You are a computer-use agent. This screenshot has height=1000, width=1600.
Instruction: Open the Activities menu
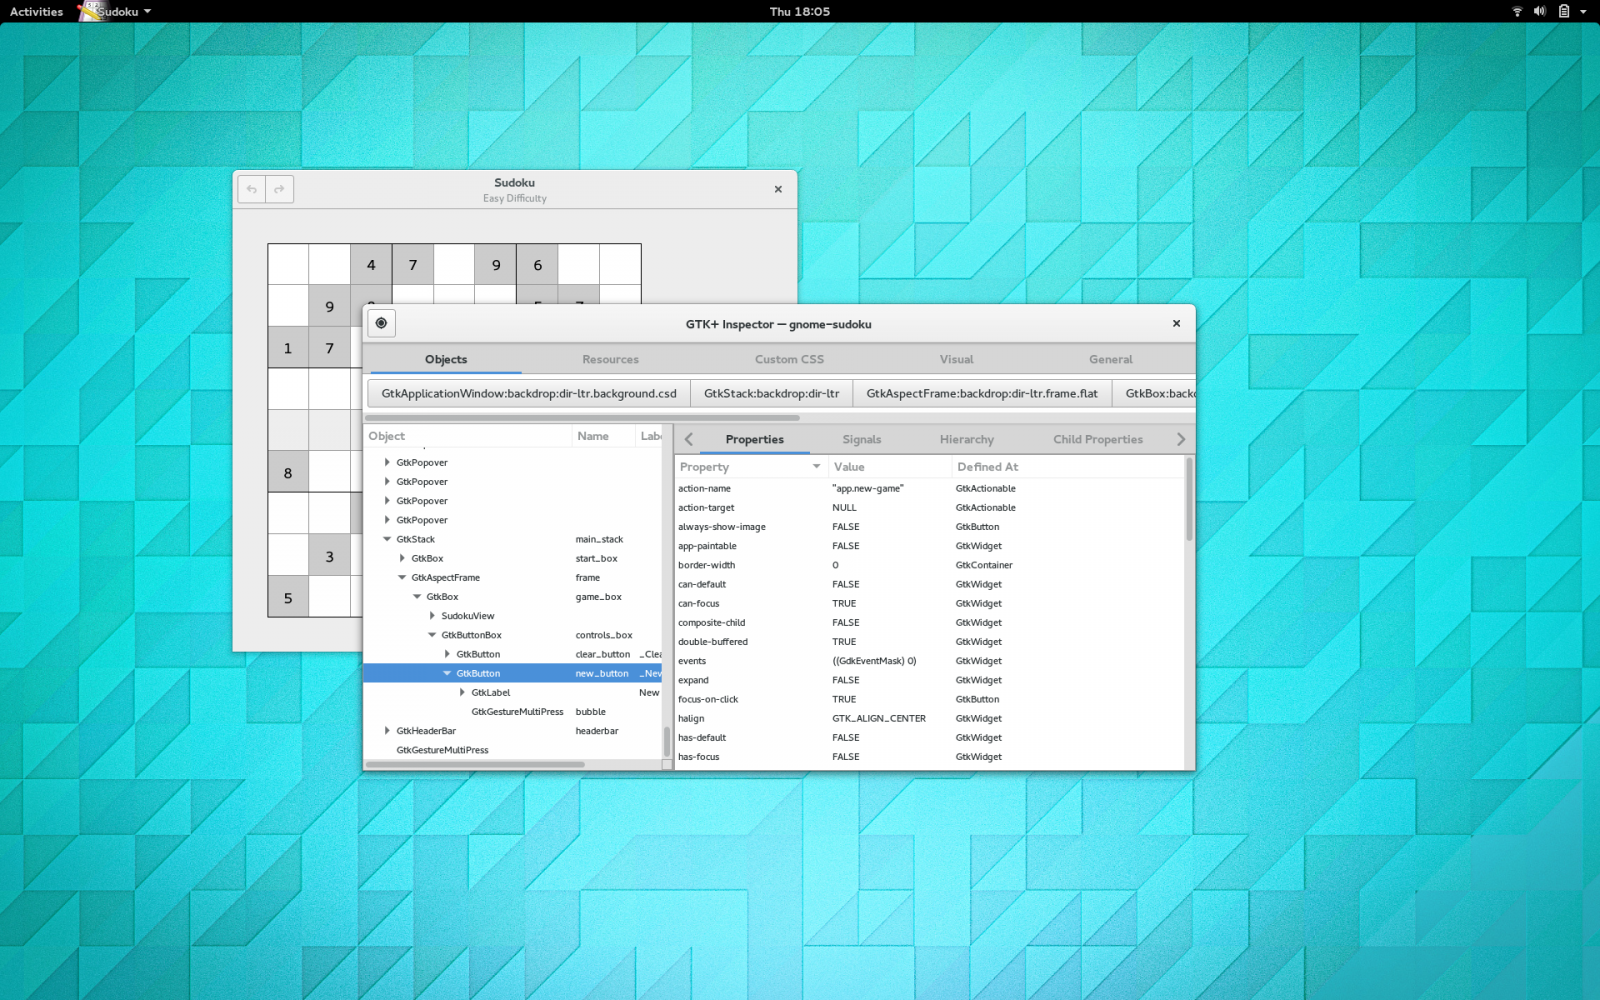tap(36, 11)
